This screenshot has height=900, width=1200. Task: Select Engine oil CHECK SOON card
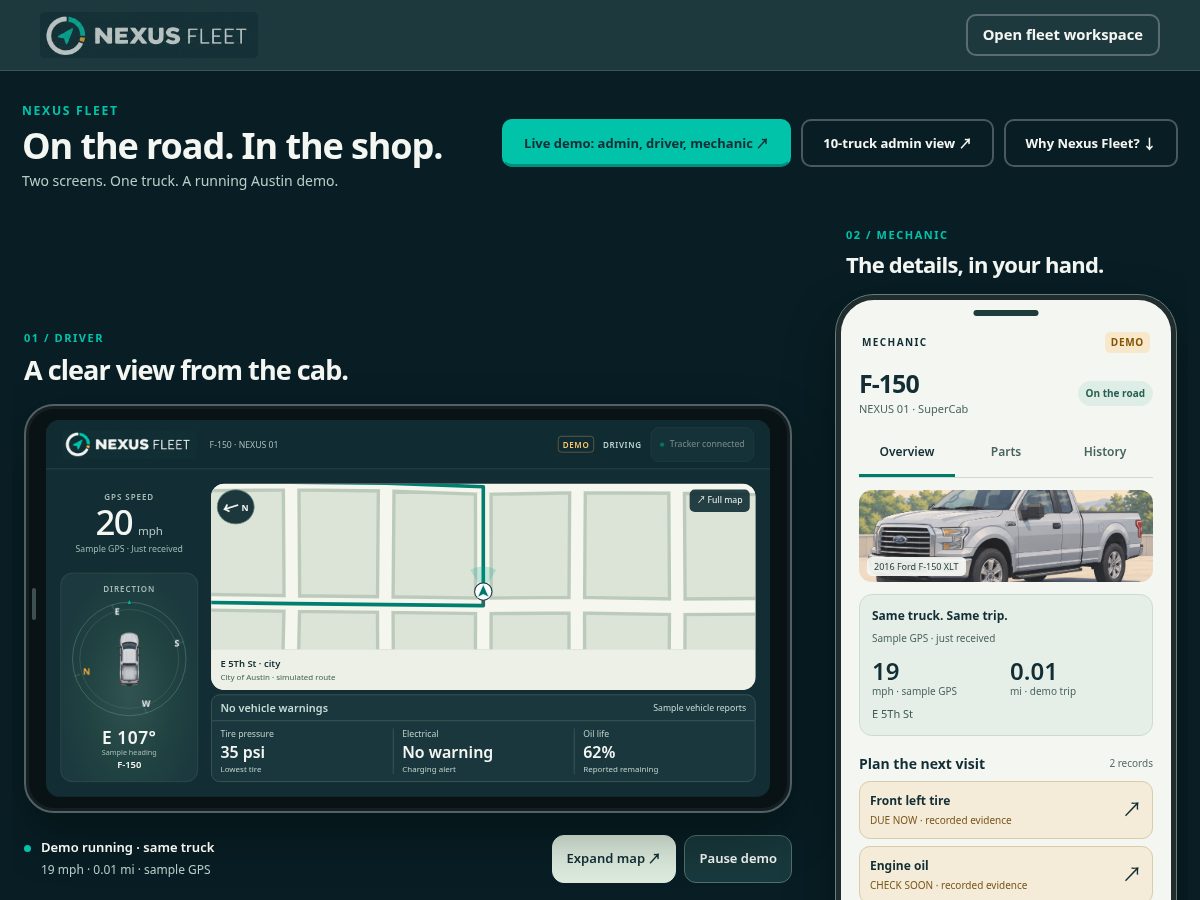(1006, 874)
